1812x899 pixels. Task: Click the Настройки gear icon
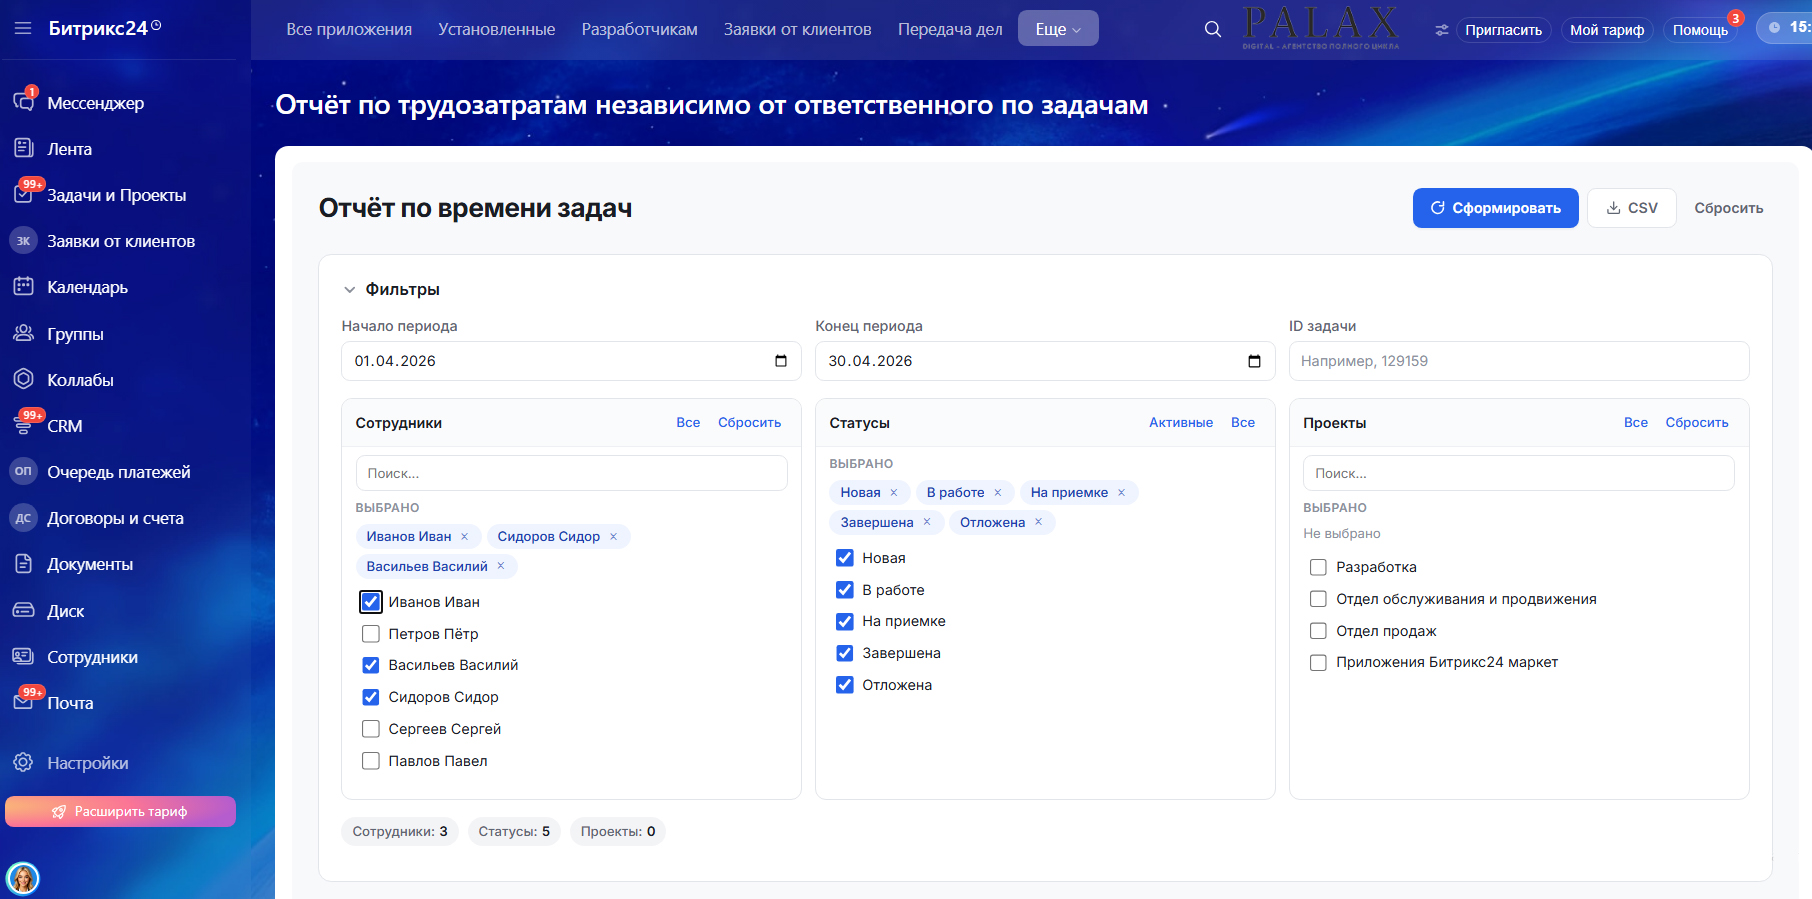click(x=24, y=763)
